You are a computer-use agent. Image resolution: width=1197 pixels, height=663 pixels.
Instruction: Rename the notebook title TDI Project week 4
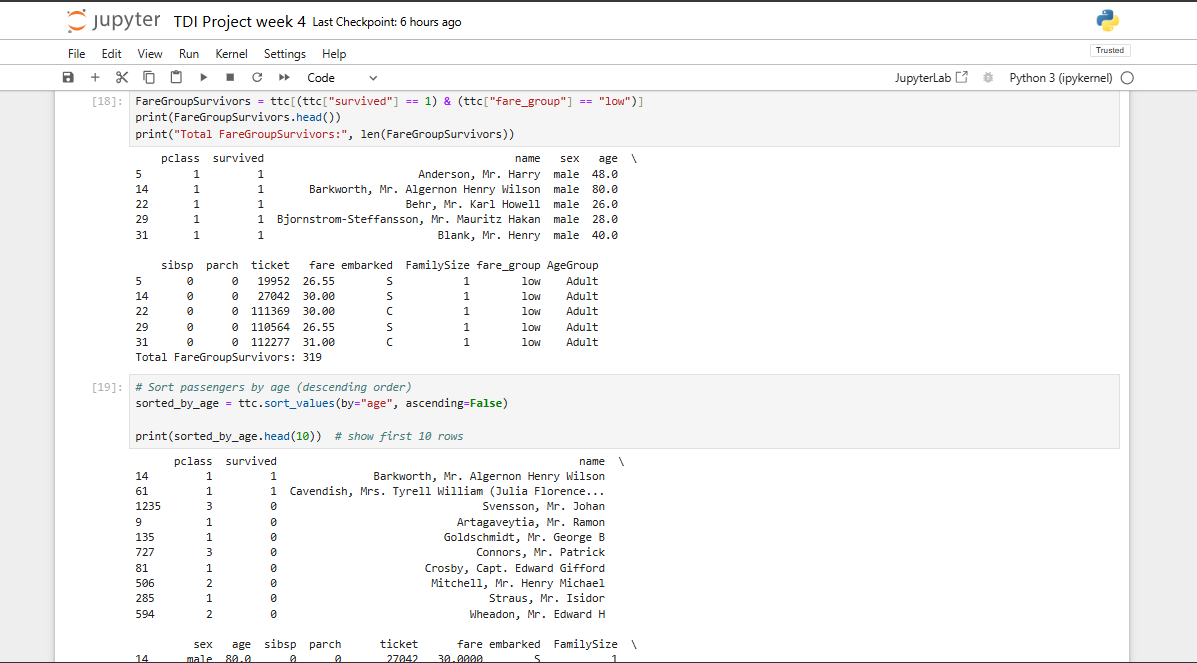240,22
